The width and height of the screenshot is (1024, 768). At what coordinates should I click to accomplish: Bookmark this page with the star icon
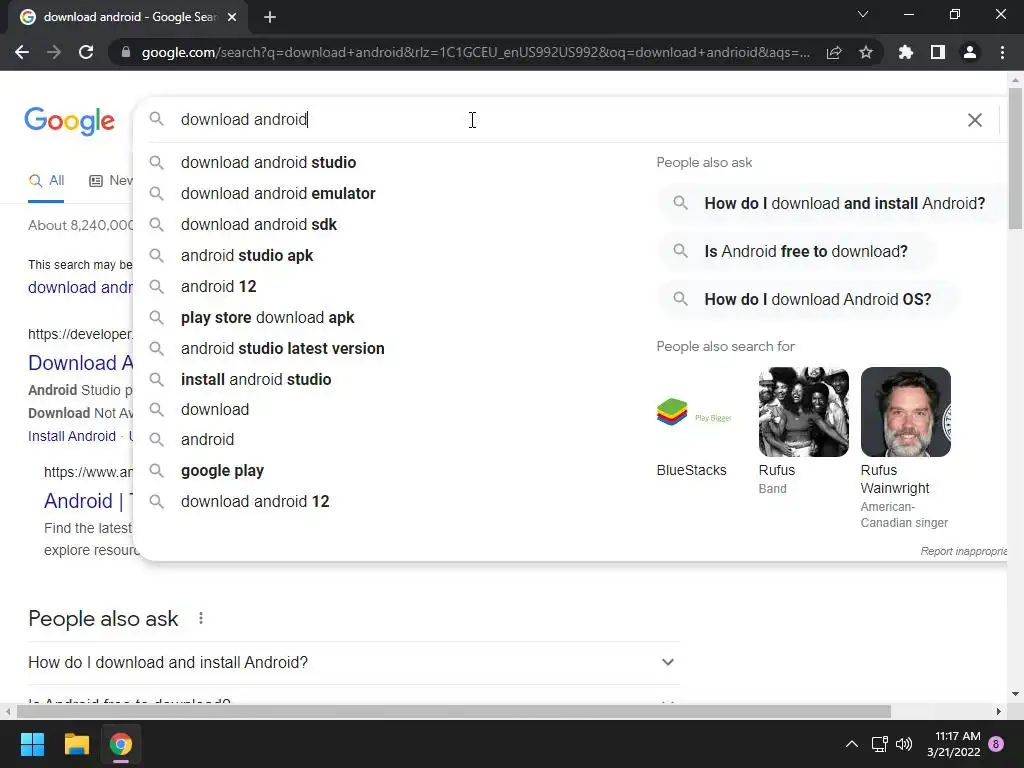coord(866,52)
